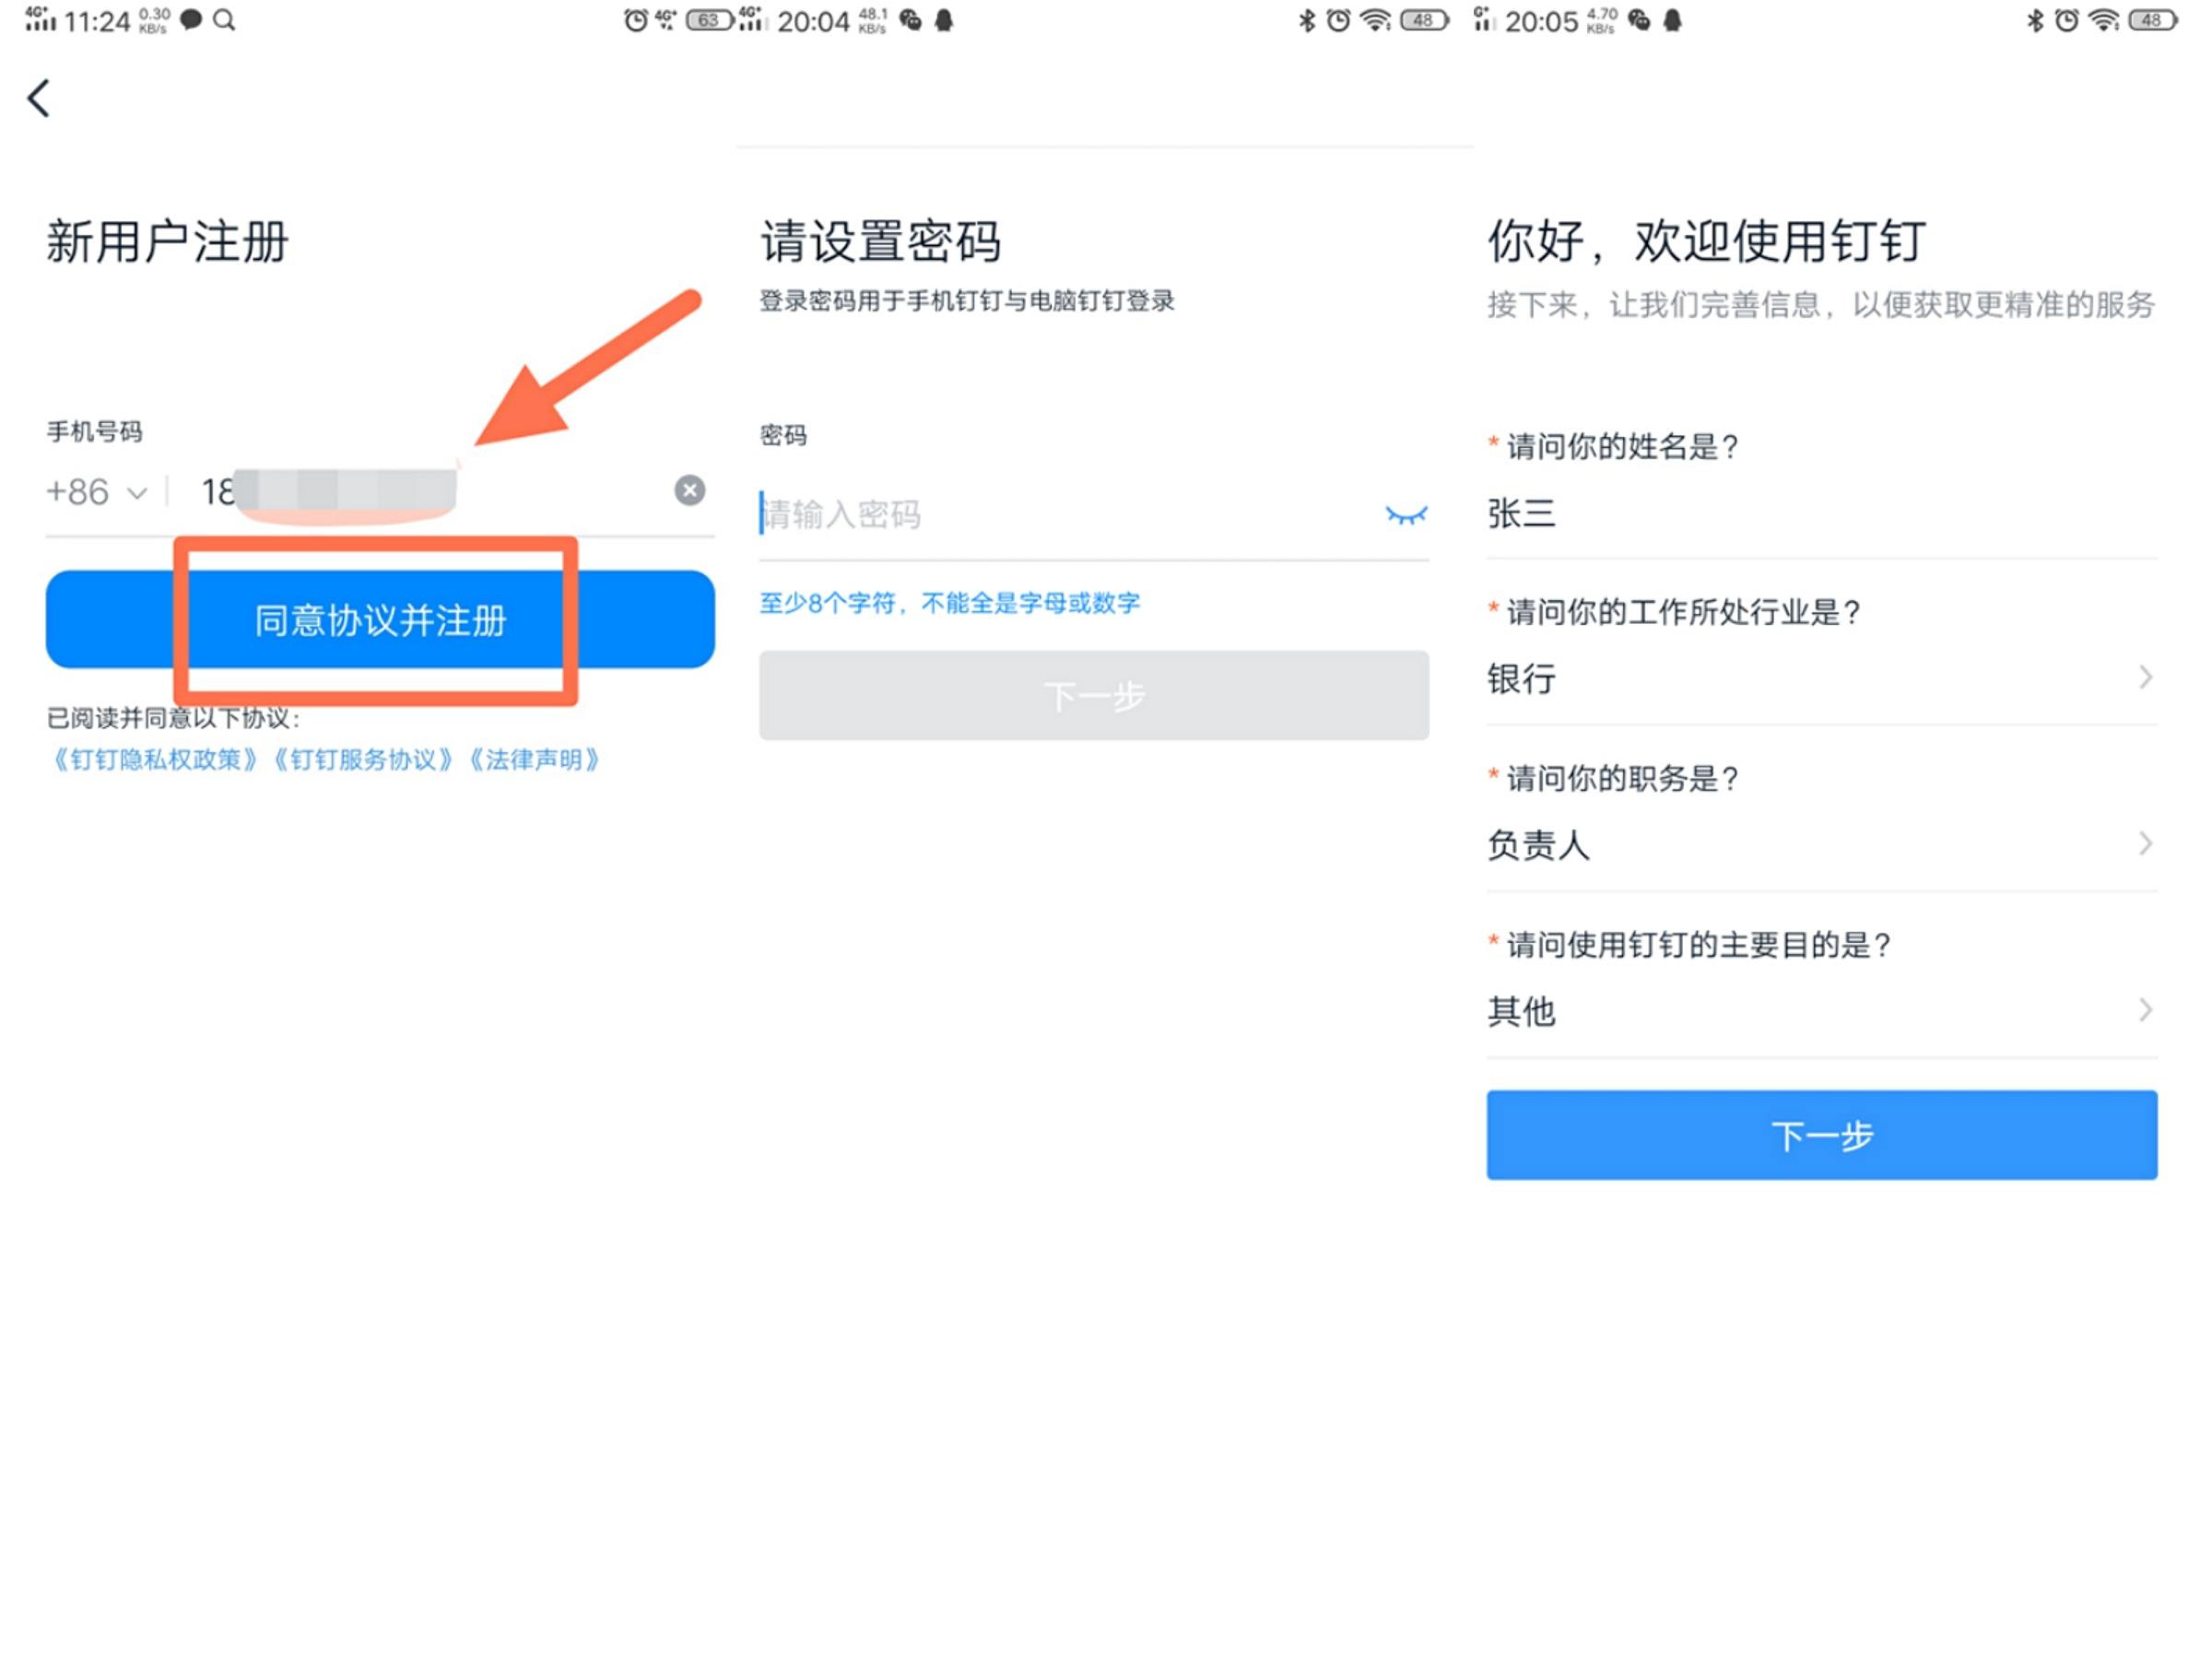The width and height of the screenshot is (2212, 1659).
Task: Tap the 同意协议并注册 button
Action: click(380, 619)
